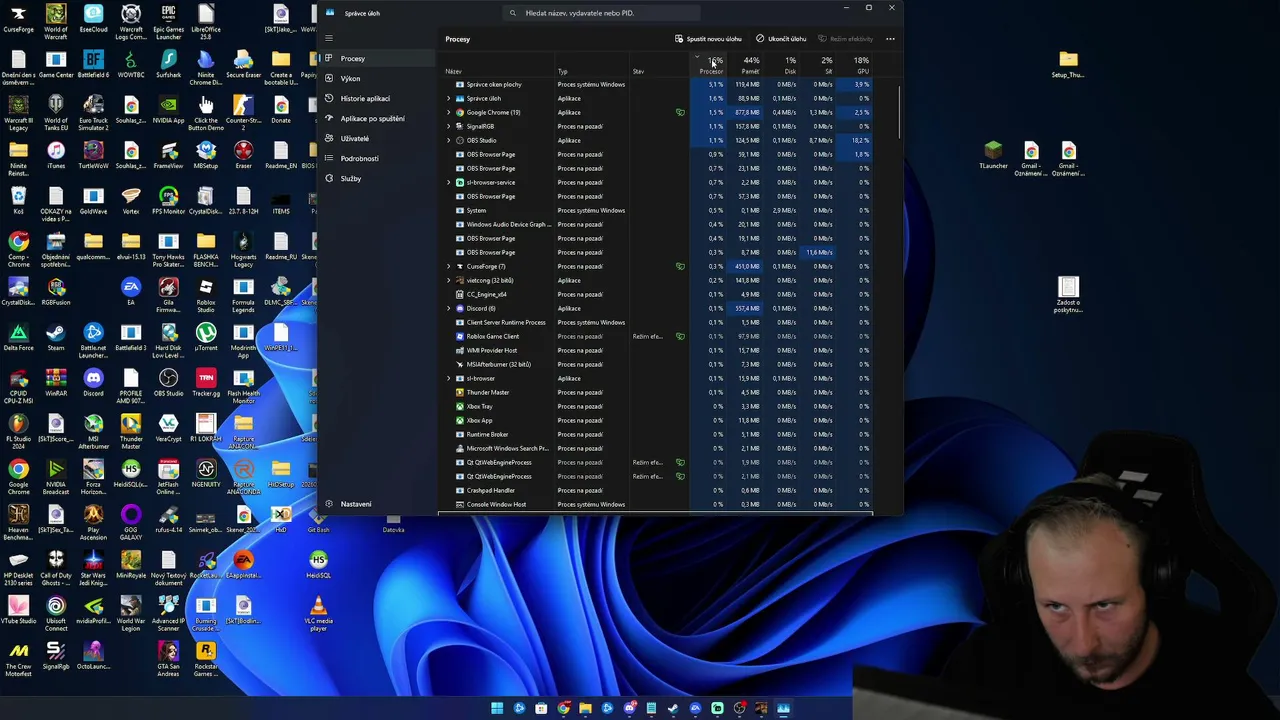Expand the Správce úloh process row
1280x720 pixels.
coord(448,98)
